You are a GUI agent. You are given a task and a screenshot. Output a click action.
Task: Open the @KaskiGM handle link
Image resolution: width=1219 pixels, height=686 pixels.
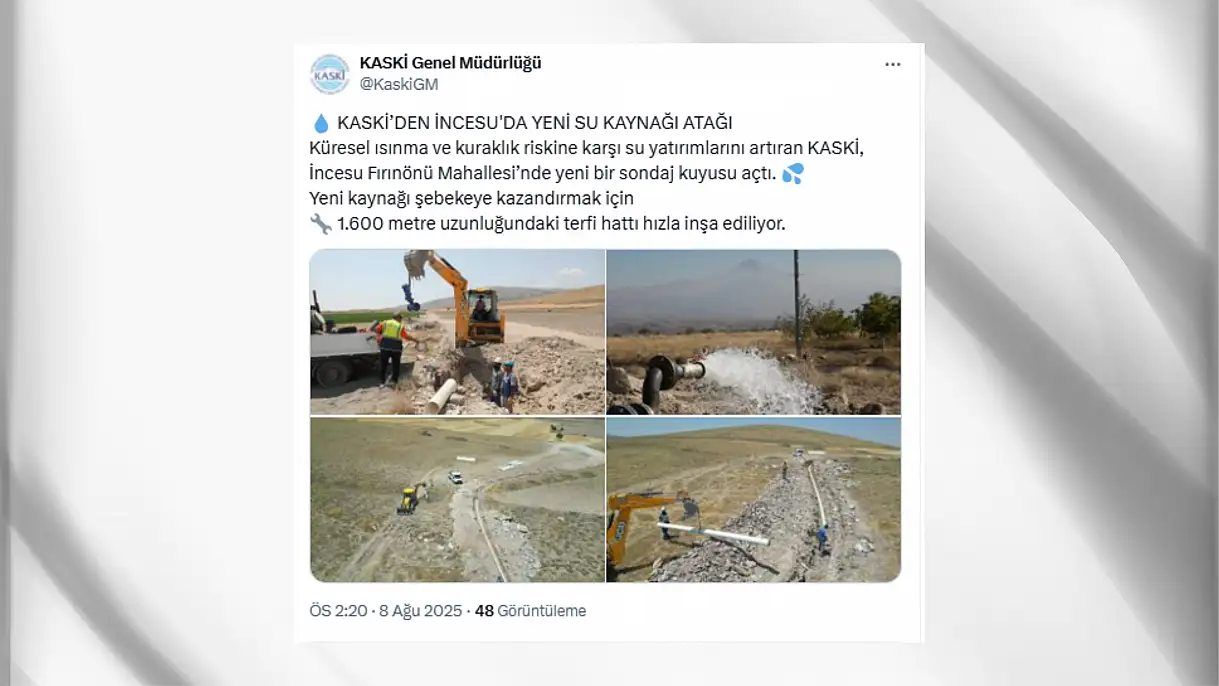pos(399,84)
